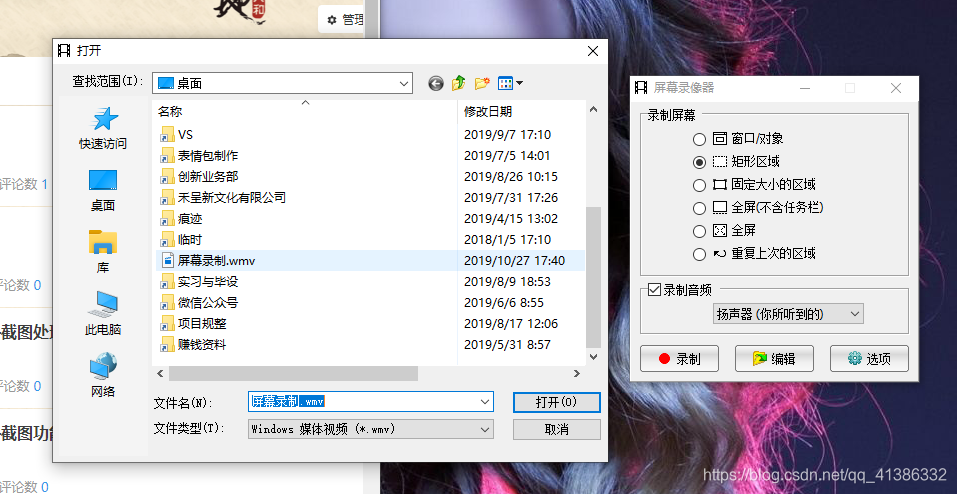Viewport: 957px width, 494px height.
Task: Select the 禾呈新文化有限公司 folder row
Action: (368, 198)
